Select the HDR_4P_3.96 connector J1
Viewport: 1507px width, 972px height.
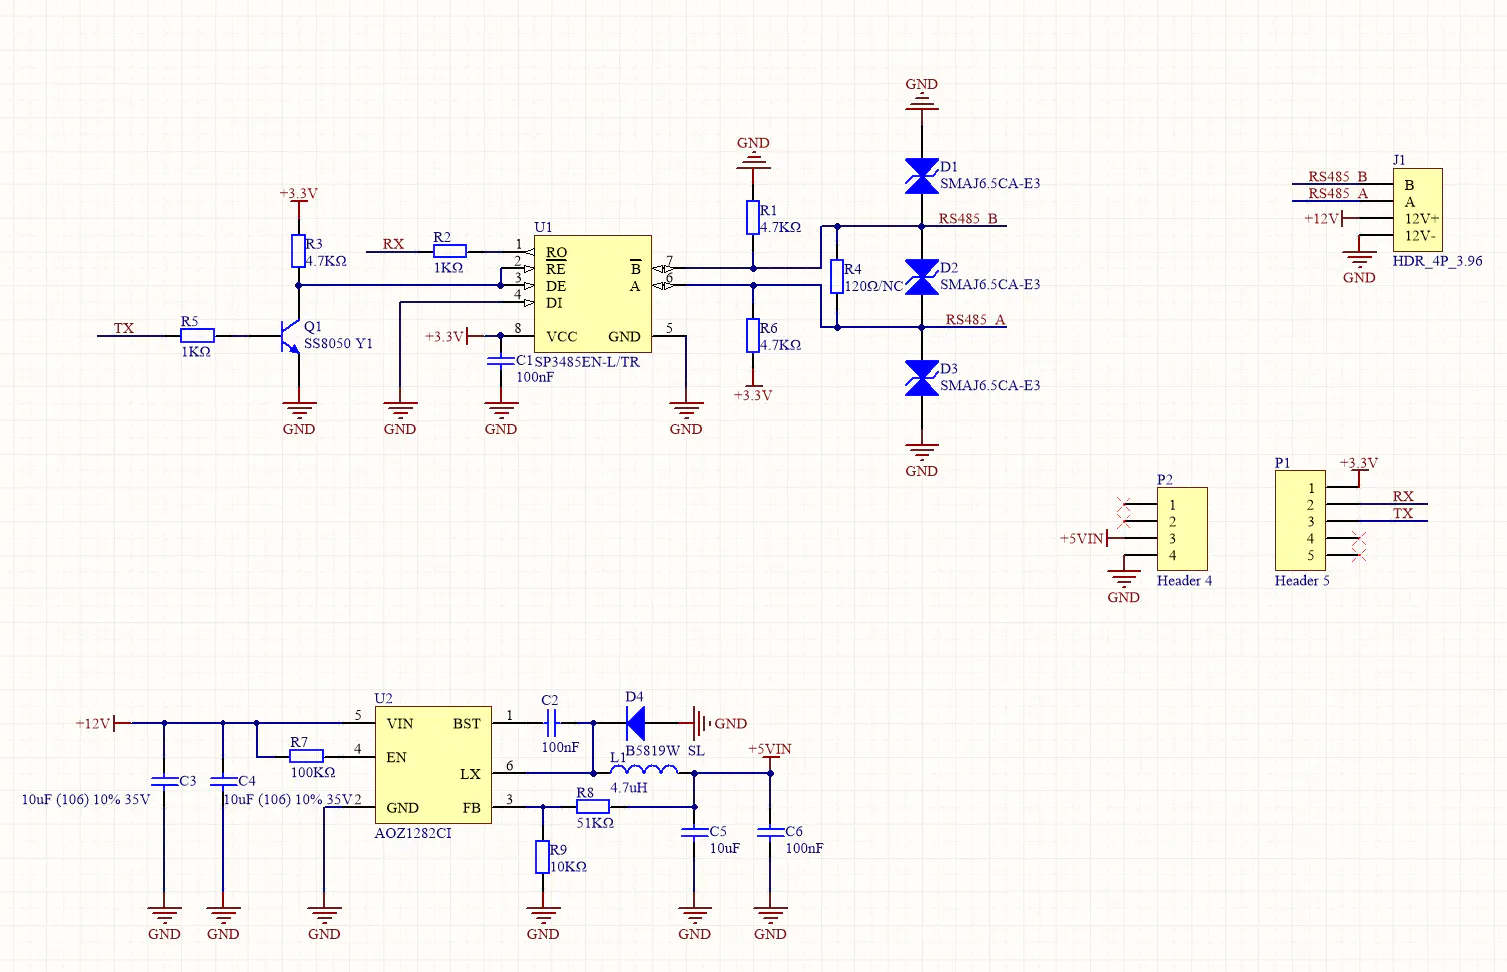(x=1419, y=210)
